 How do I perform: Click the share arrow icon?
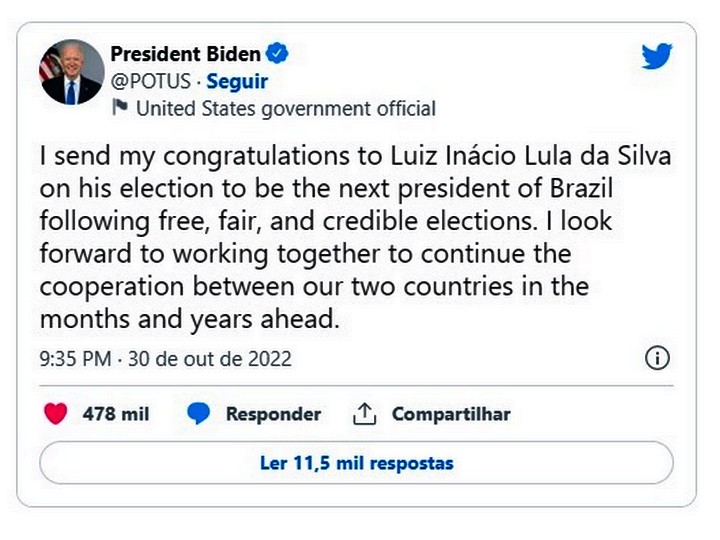point(364,414)
